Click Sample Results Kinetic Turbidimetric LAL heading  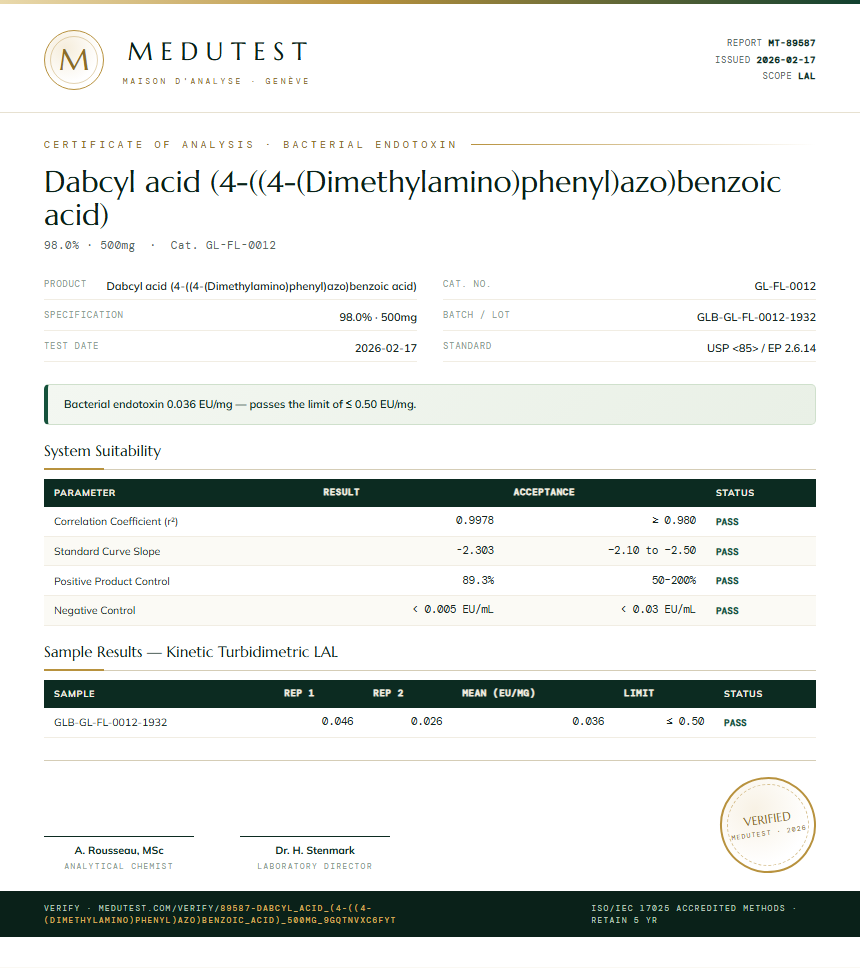click(x=191, y=652)
